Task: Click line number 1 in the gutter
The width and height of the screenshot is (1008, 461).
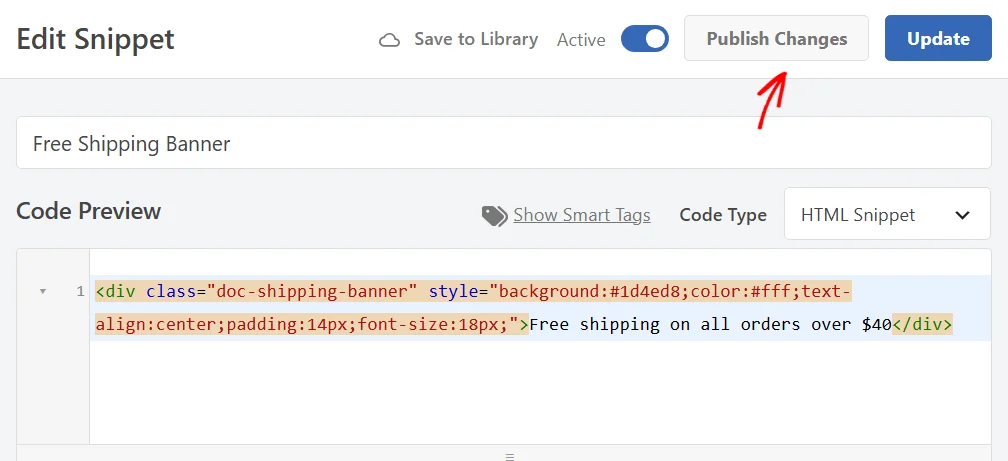Action: tap(80, 292)
